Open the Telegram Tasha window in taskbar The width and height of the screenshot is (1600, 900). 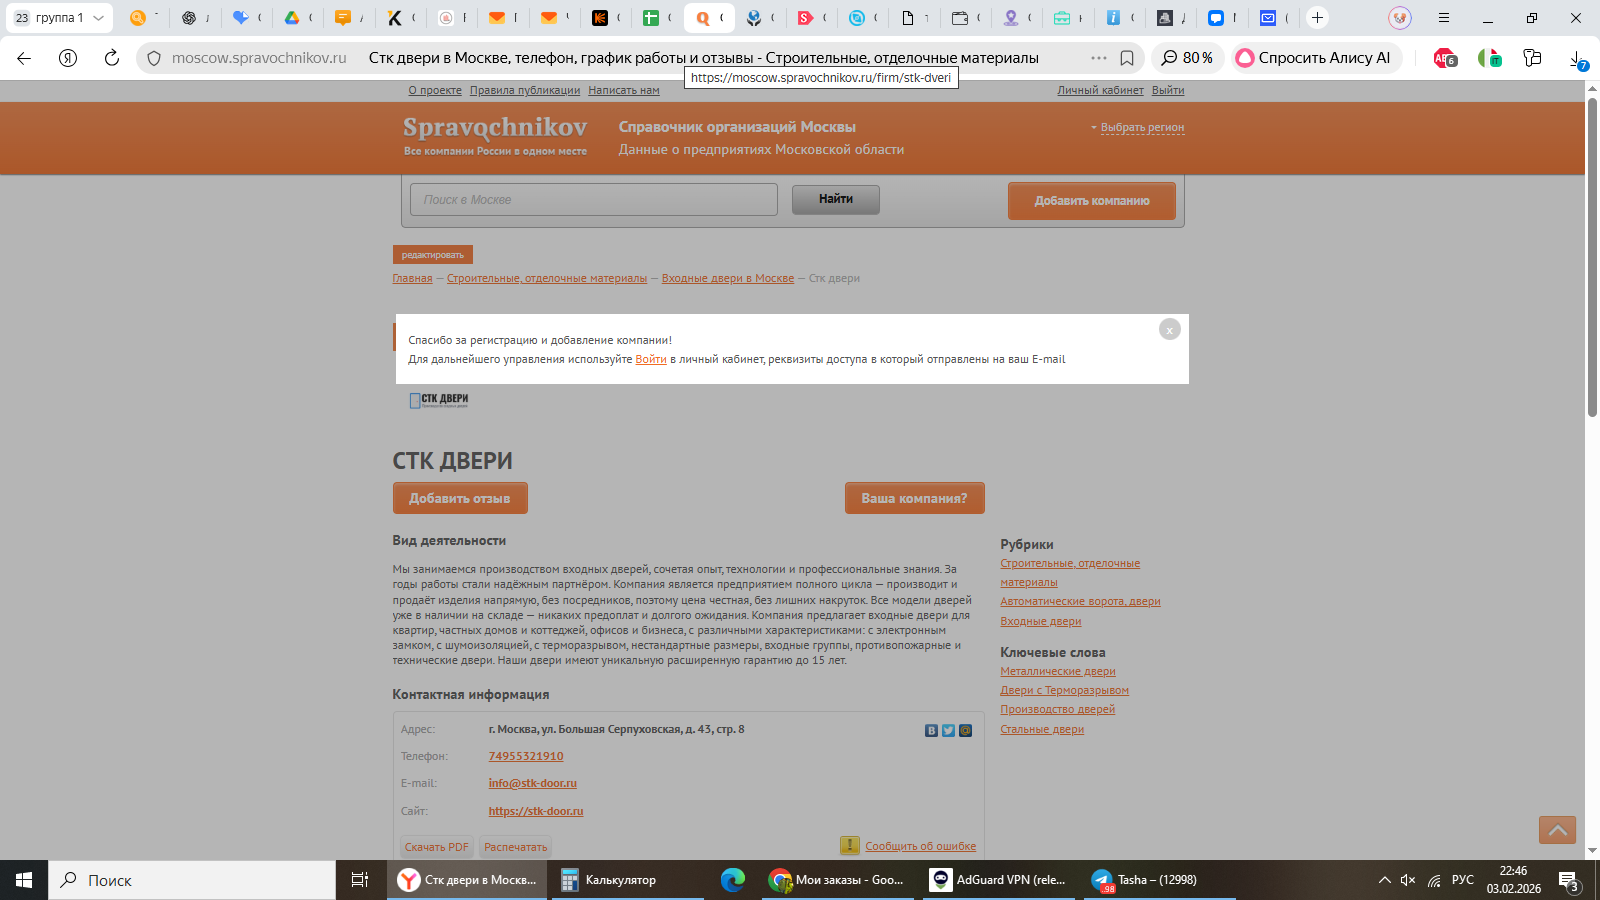click(1160, 880)
